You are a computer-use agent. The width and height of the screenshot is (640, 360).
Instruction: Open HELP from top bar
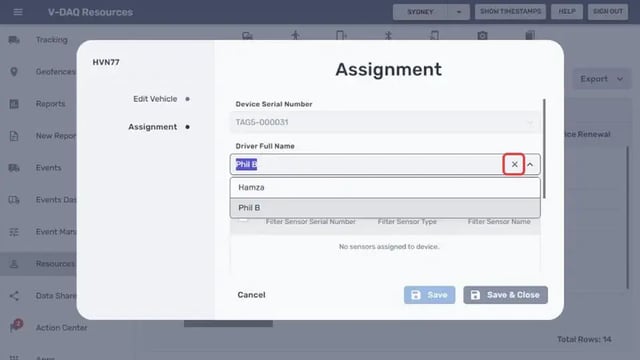coord(567,11)
